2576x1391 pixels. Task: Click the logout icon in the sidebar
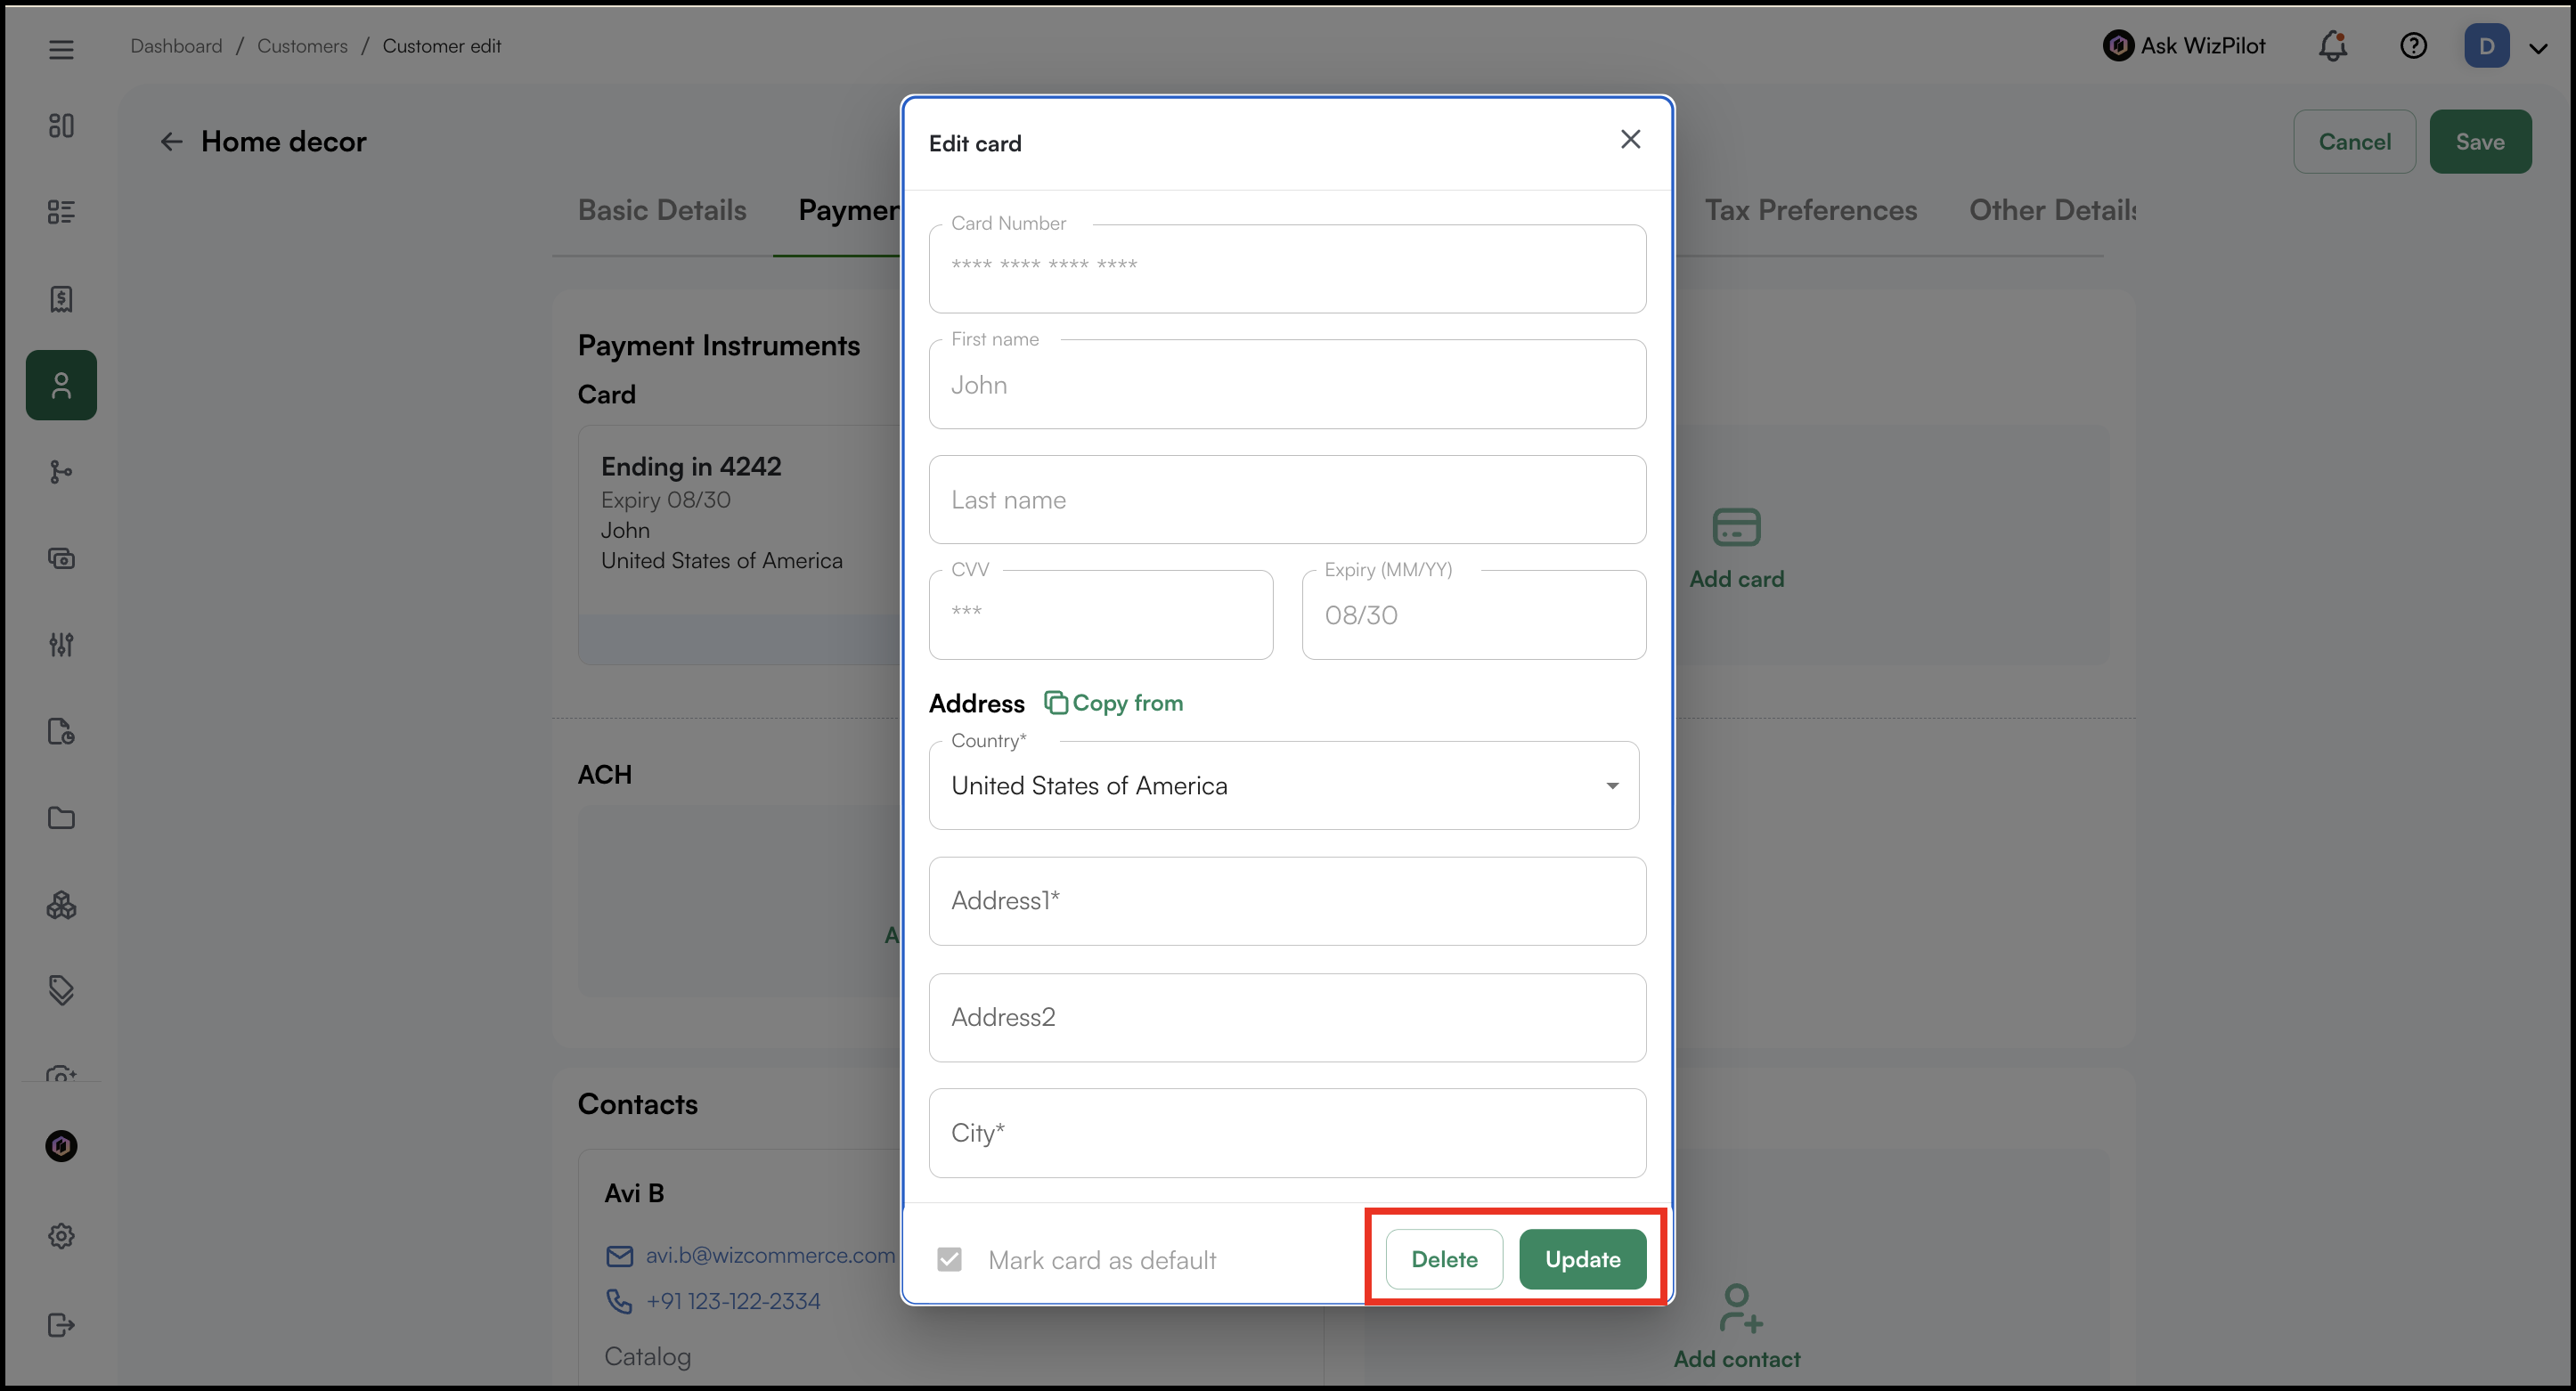[x=61, y=1325]
